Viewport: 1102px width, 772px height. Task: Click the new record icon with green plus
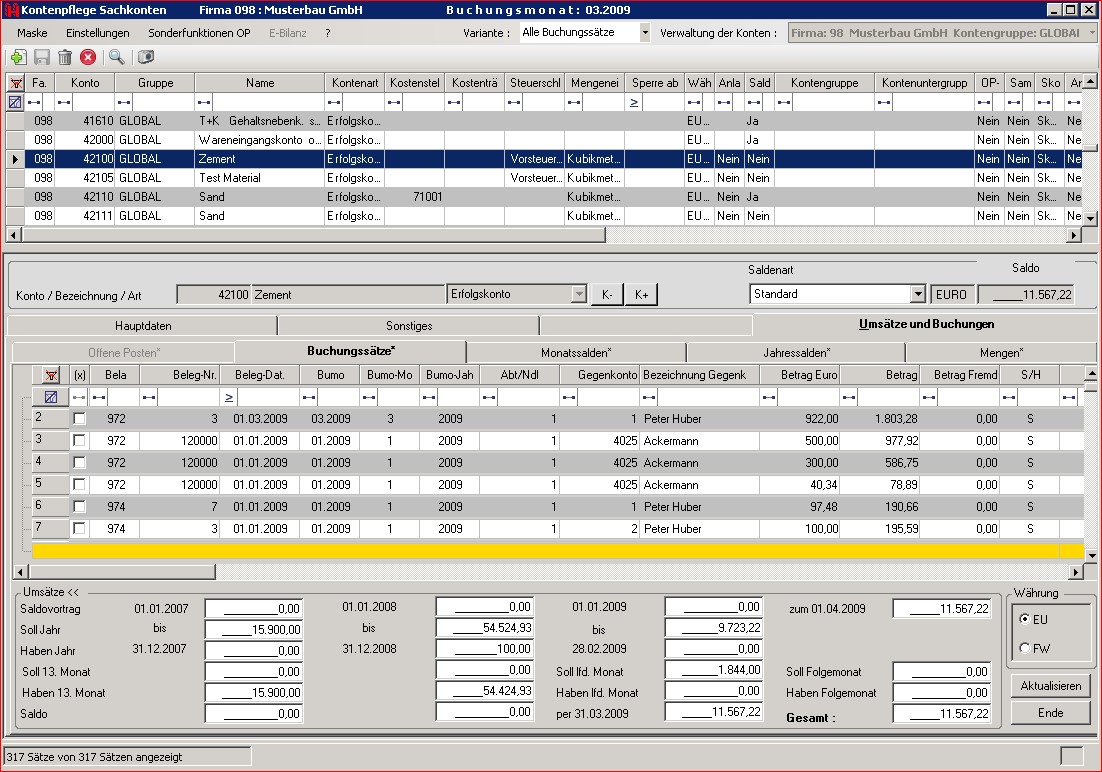pyautogui.click(x=18, y=58)
